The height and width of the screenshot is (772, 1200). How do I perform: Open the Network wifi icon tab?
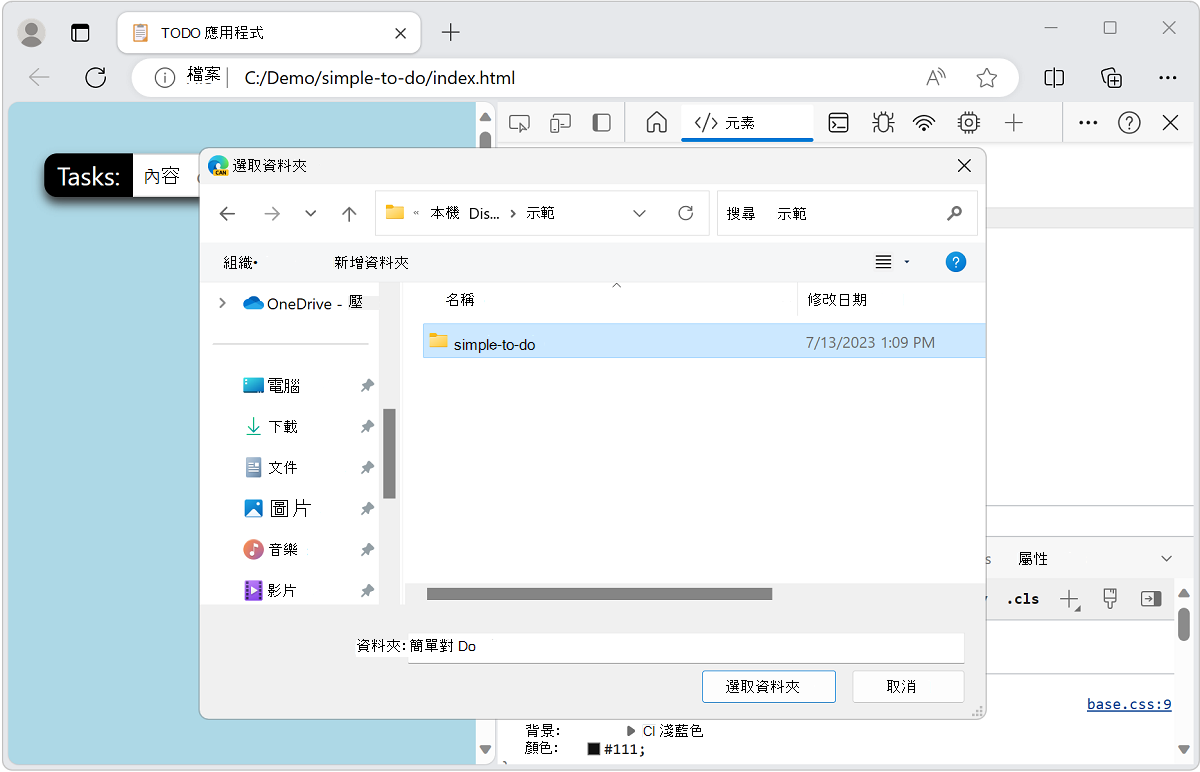(x=925, y=123)
